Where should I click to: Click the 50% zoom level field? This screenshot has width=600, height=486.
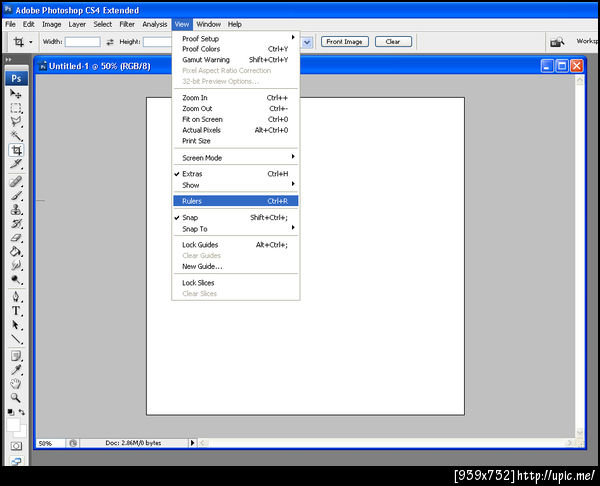[51, 443]
